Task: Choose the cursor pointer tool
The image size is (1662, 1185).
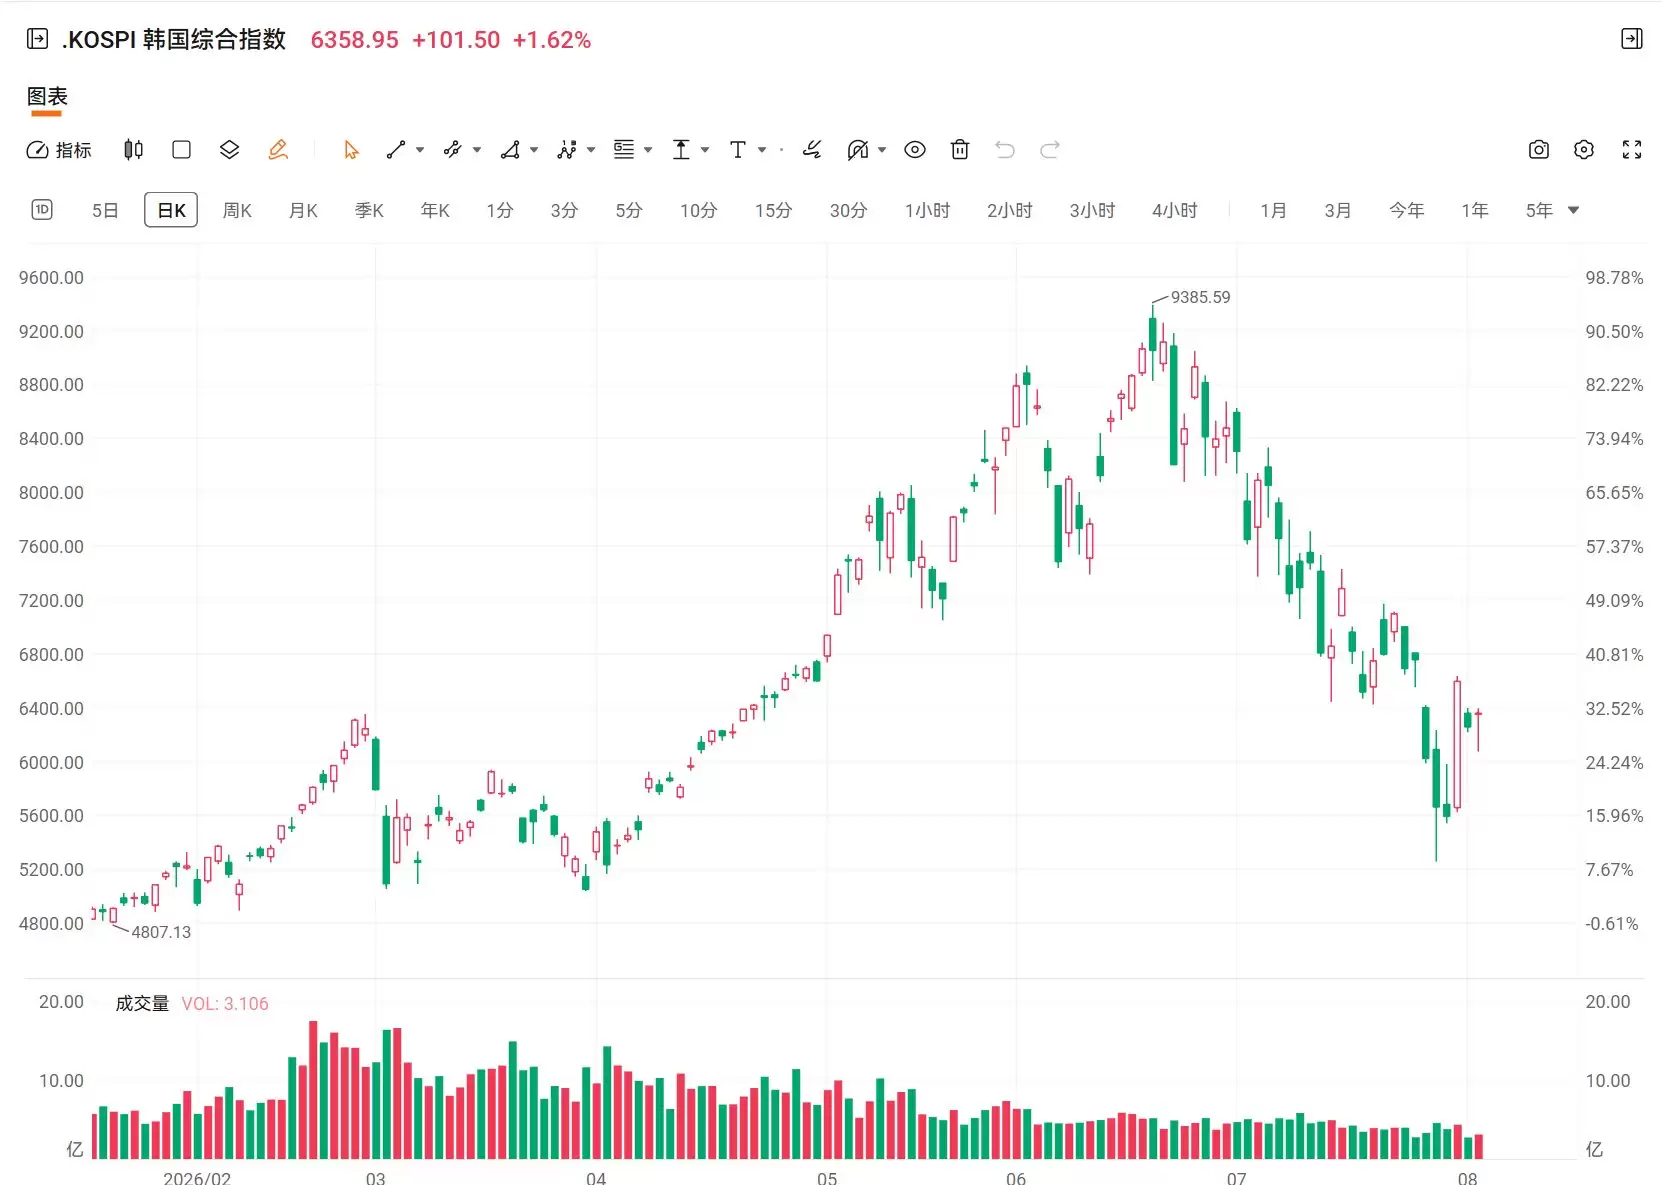Action: (351, 150)
